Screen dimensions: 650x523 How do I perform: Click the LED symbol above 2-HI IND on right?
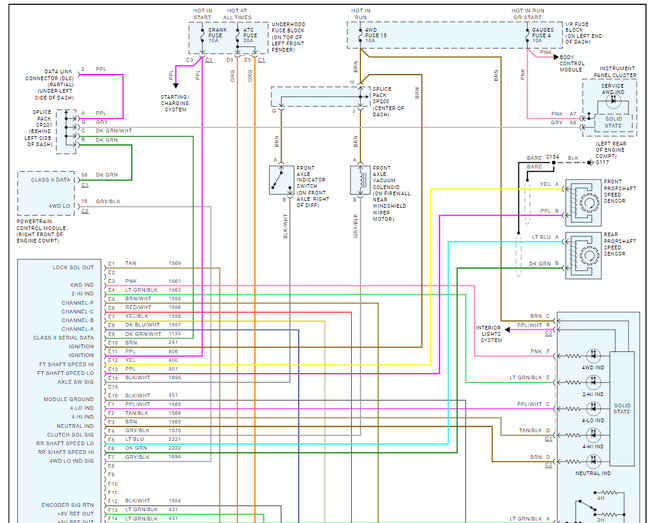(593, 382)
